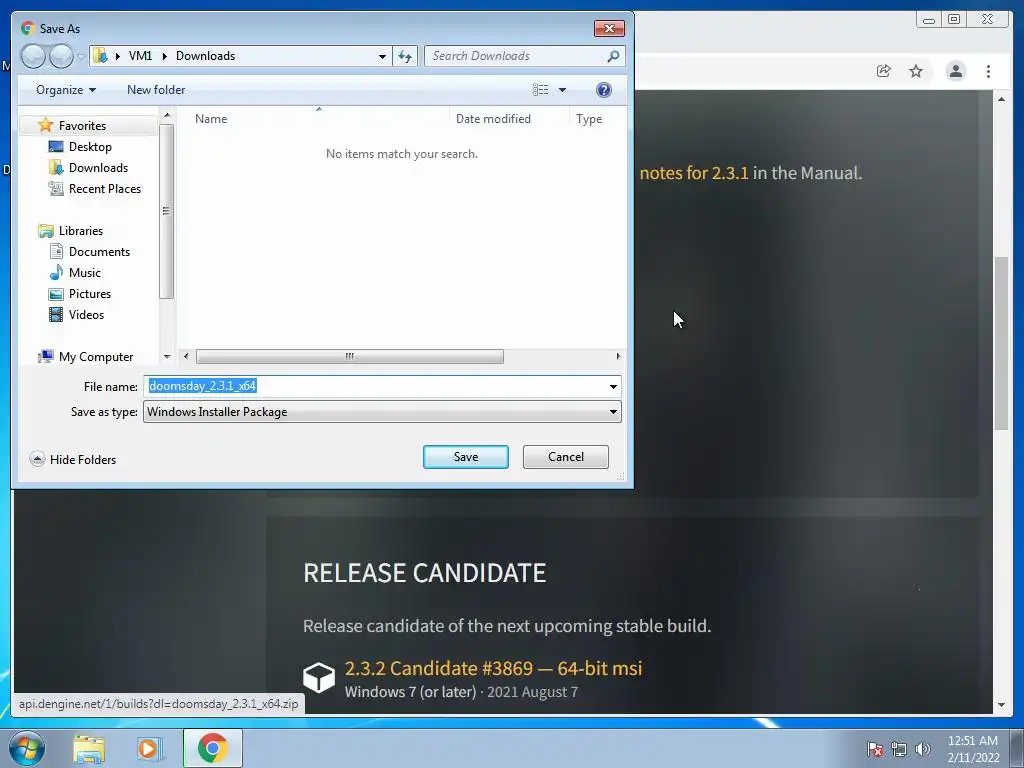Open Help with the question mark icon
The height and width of the screenshot is (768, 1024).
[604, 89]
